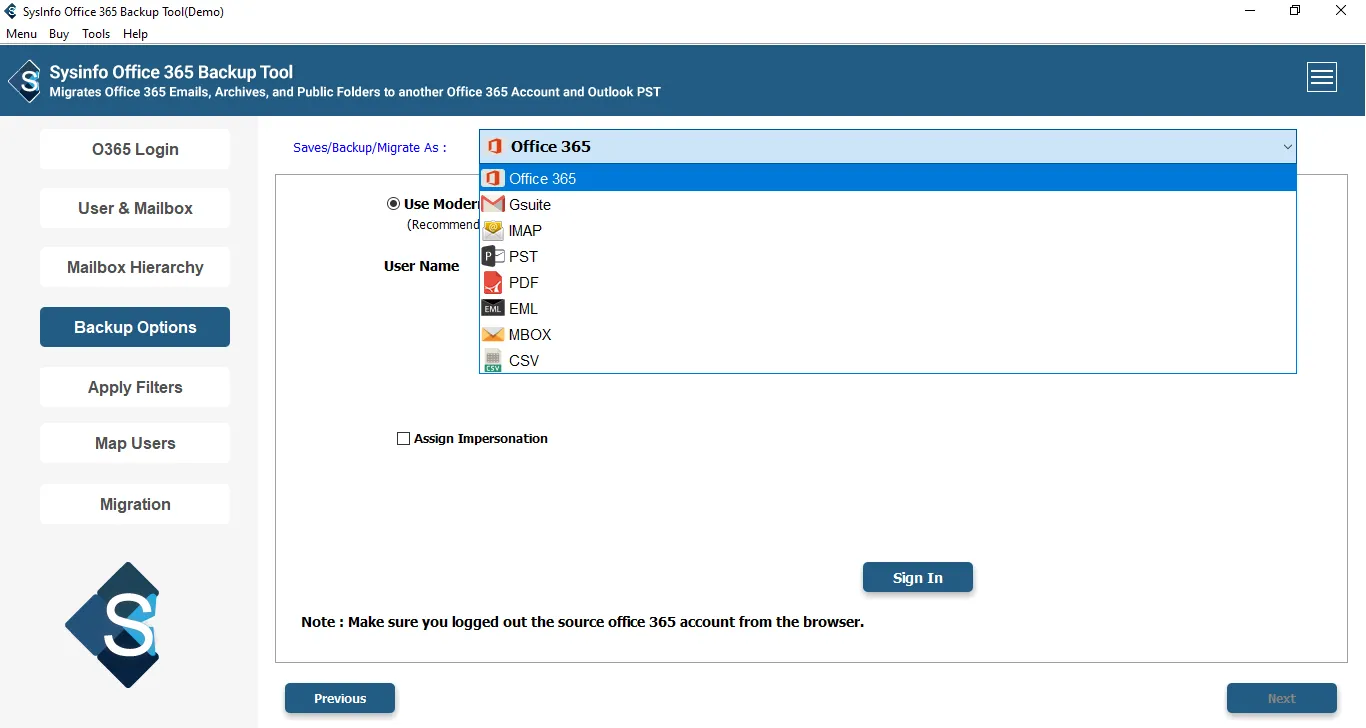
Task: Open the Map Users step
Action: point(135,443)
